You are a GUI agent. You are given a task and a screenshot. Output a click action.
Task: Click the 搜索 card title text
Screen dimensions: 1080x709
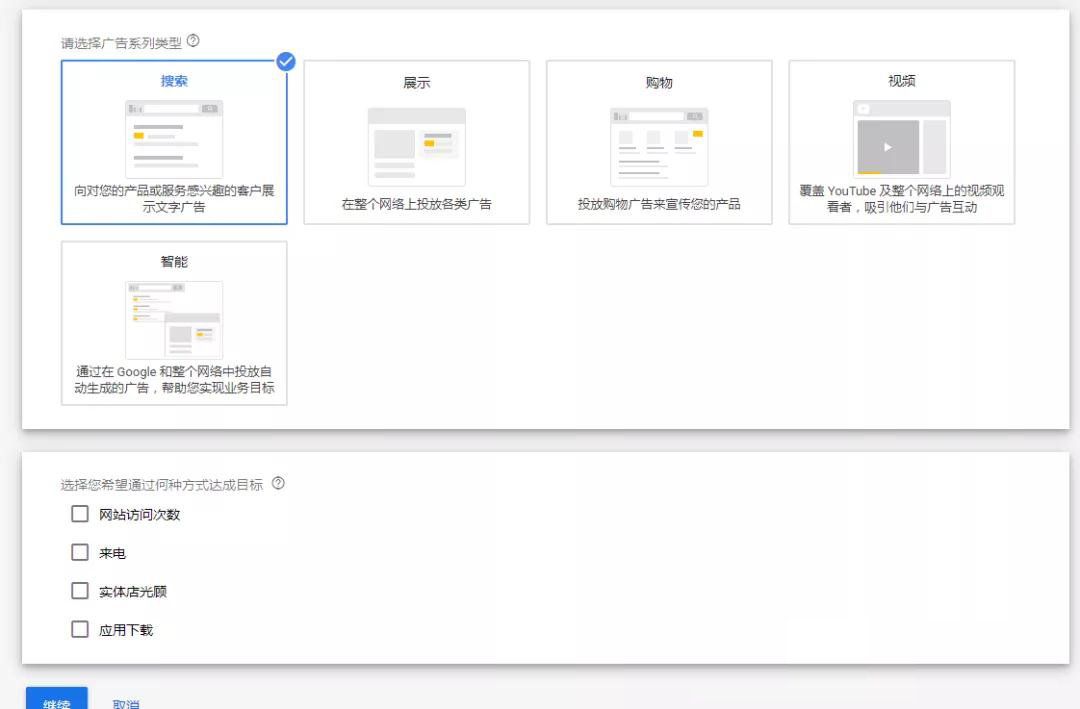point(174,81)
